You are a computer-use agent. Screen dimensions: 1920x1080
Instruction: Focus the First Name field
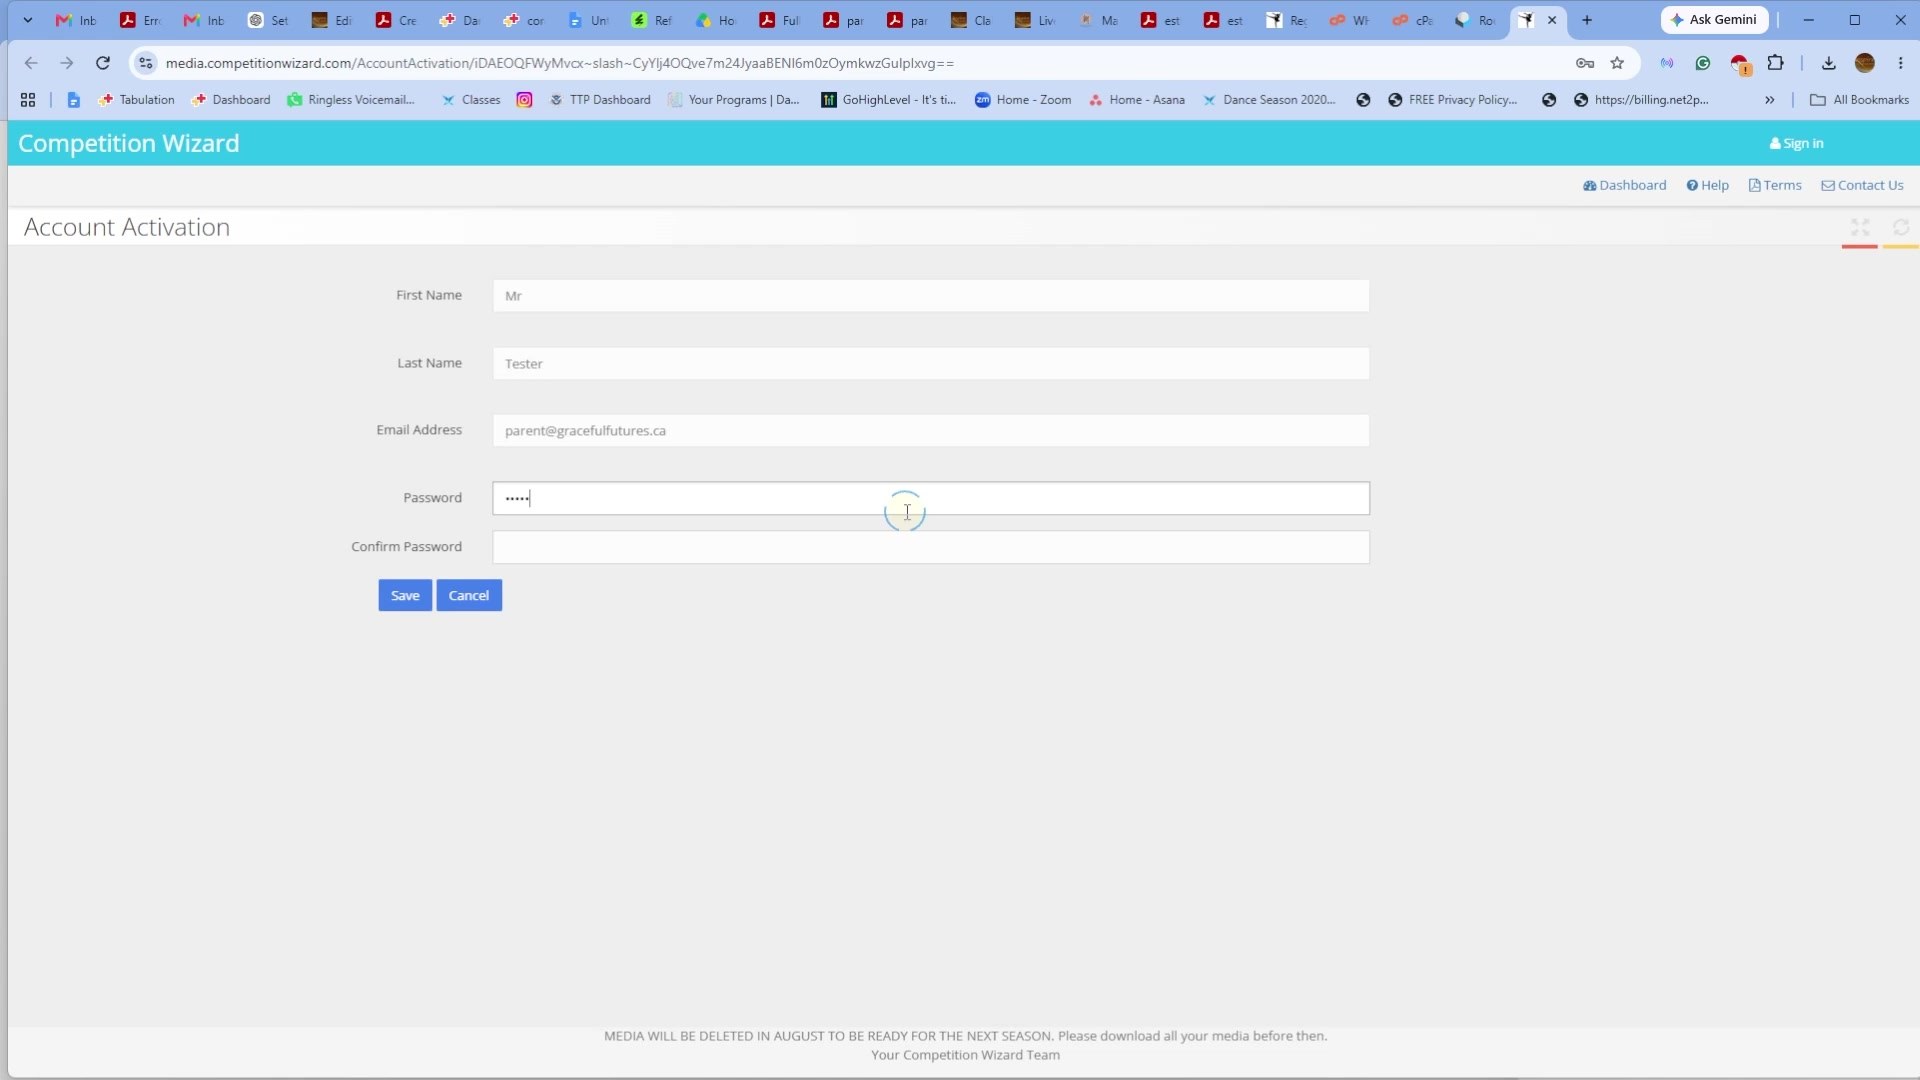coord(931,296)
